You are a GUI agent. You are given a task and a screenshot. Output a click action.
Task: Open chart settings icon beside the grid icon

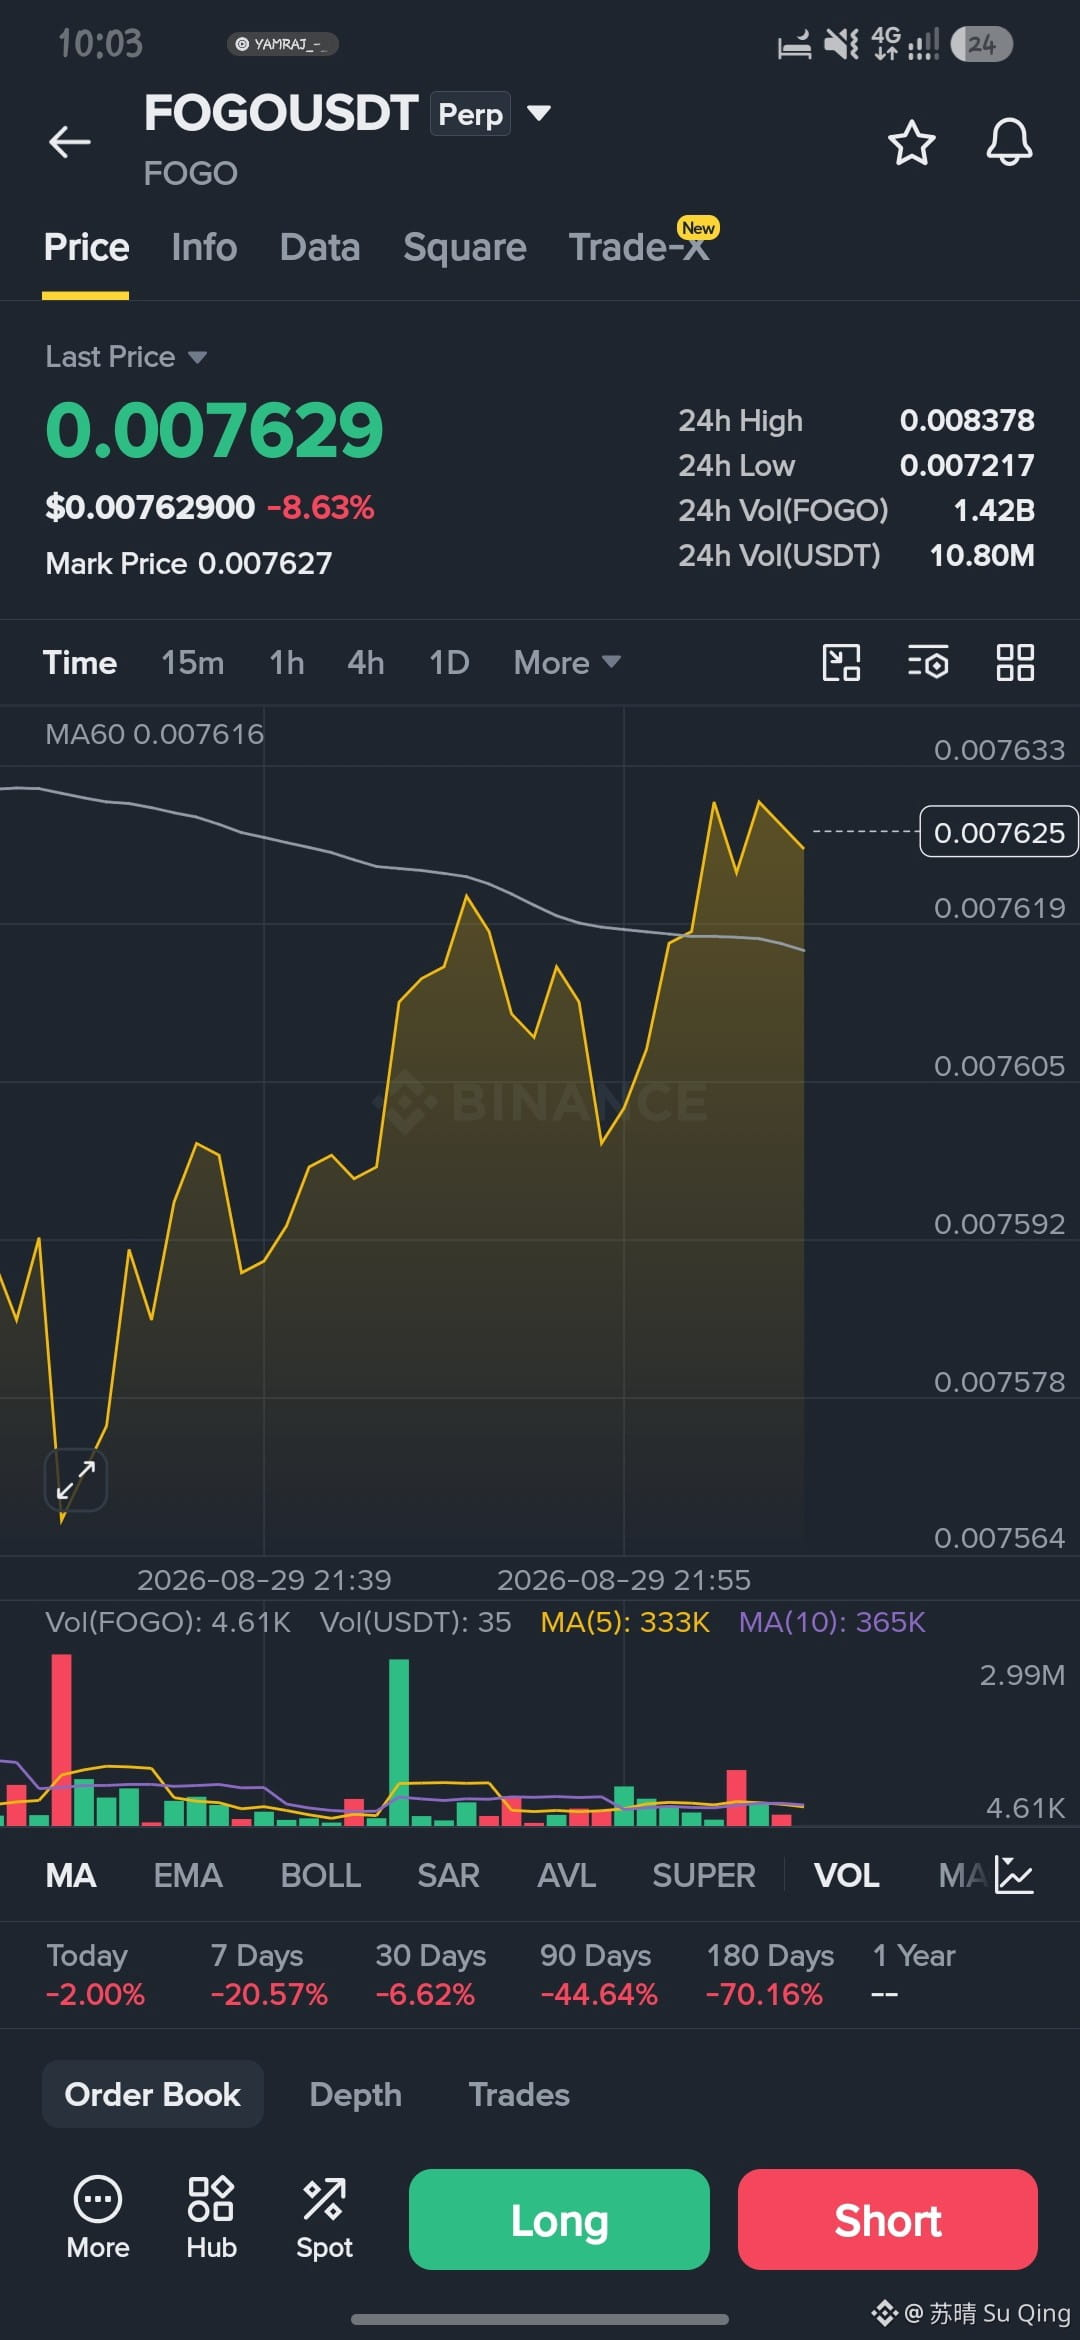(928, 662)
